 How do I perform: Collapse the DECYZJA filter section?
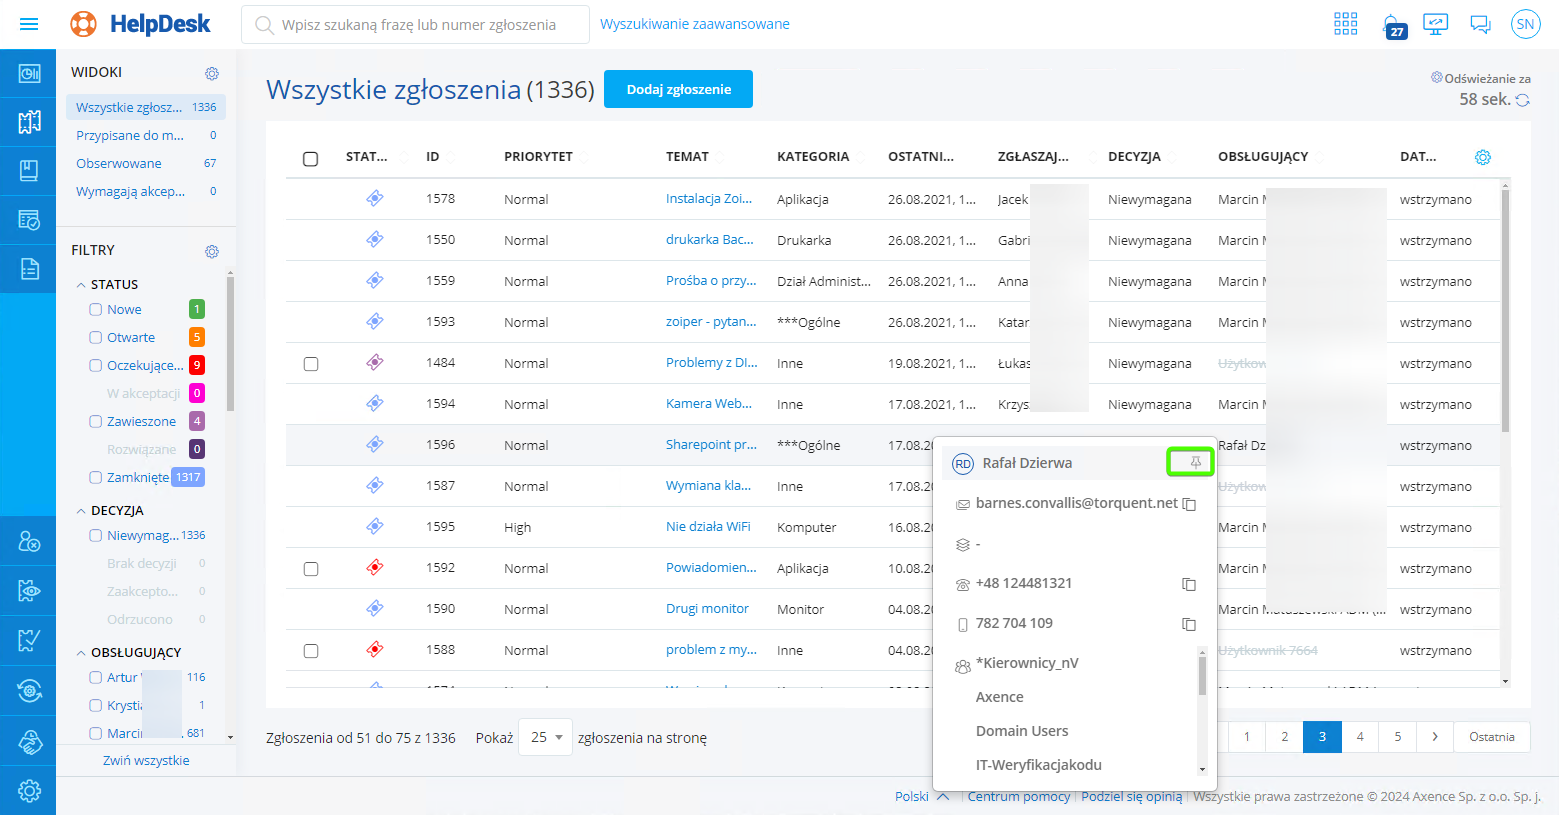[x=81, y=511]
